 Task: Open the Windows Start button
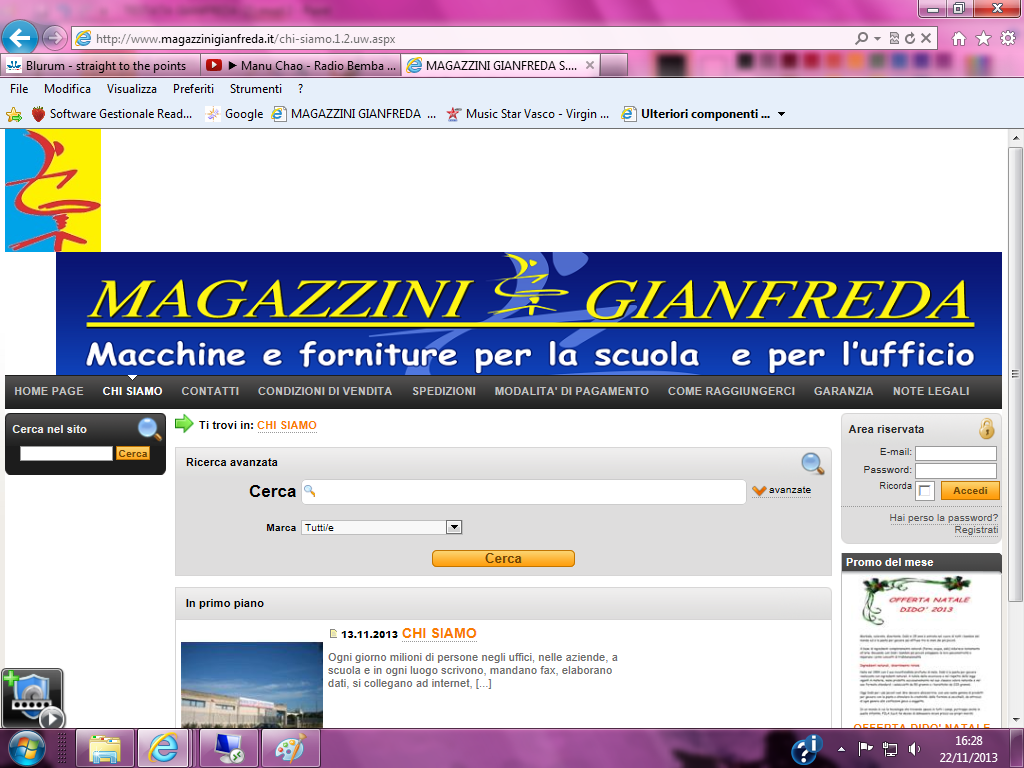pos(26,748)
